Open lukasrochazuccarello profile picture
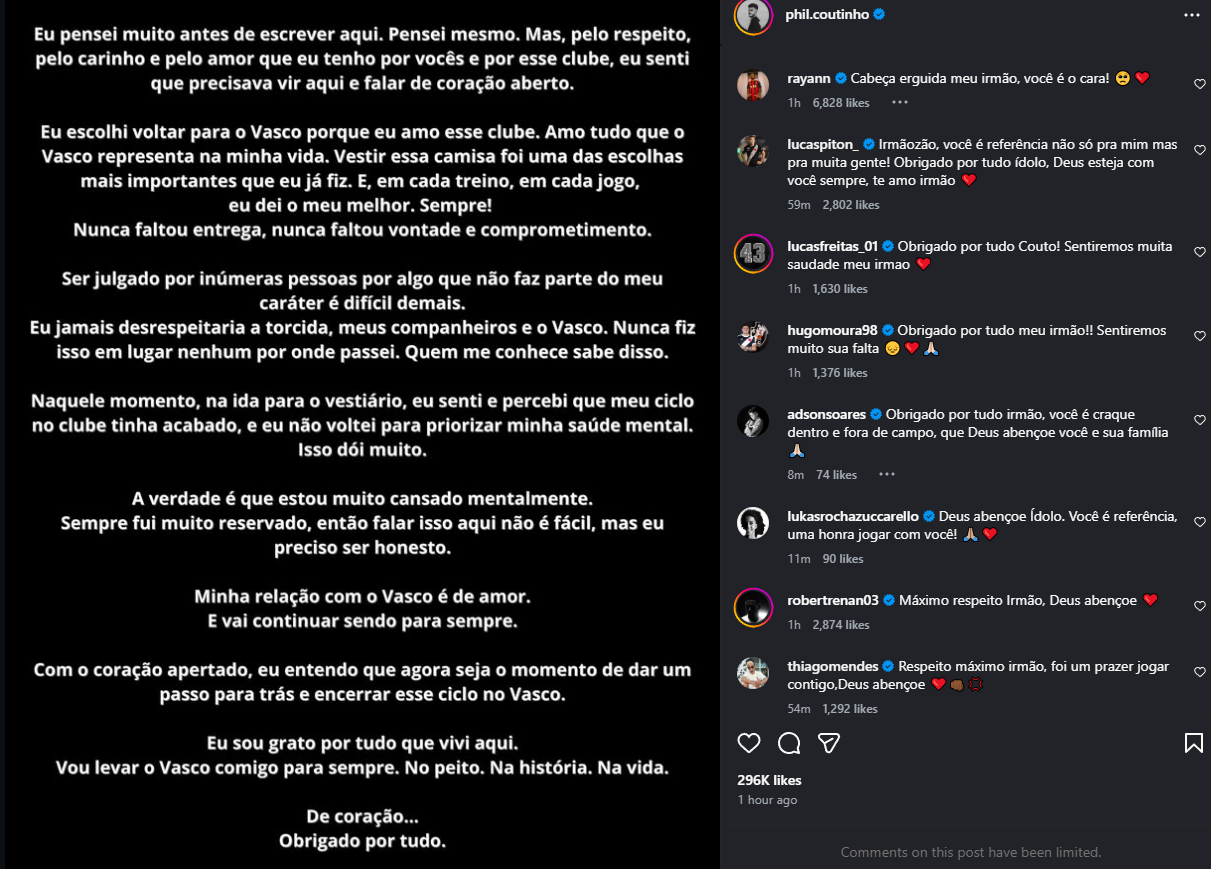 753,523
